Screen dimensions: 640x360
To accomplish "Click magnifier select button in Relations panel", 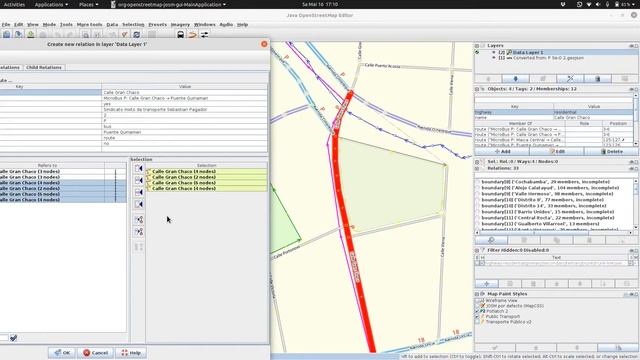I will 491,240.
